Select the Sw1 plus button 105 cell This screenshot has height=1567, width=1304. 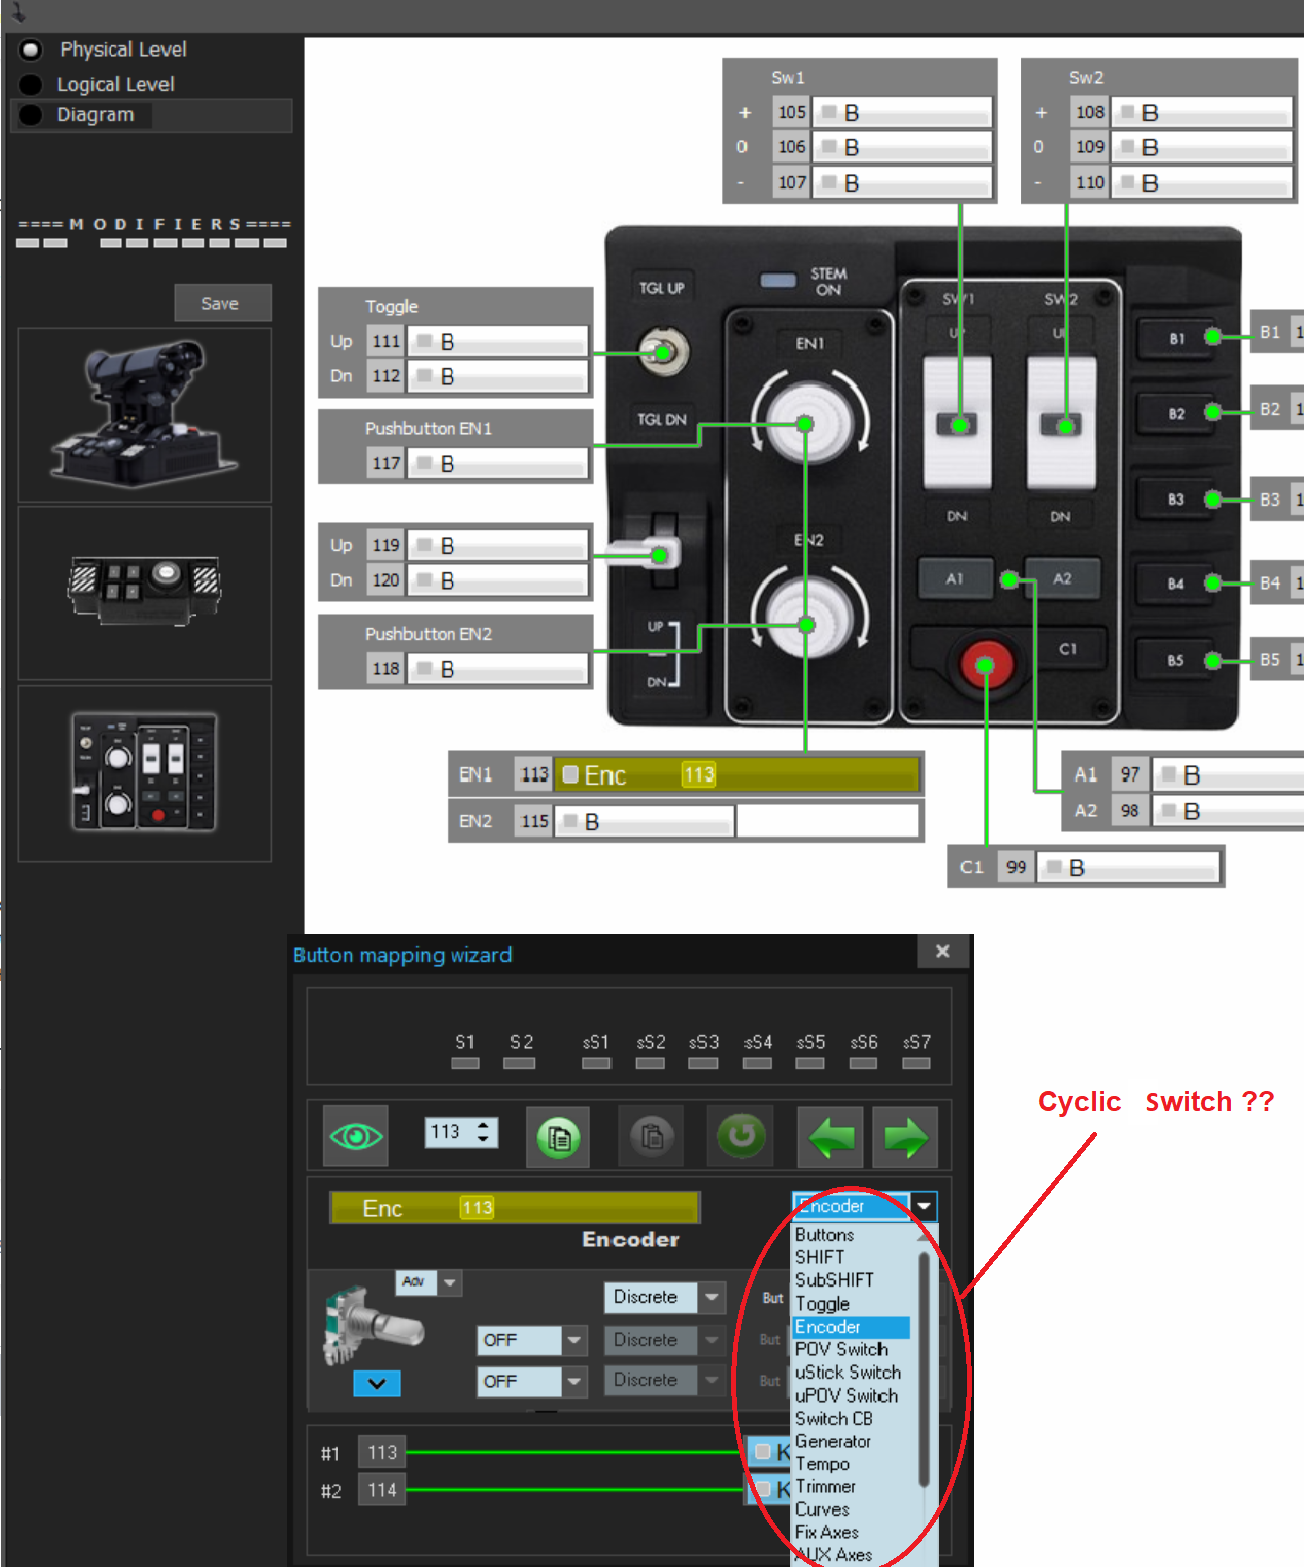pos(902,112)
